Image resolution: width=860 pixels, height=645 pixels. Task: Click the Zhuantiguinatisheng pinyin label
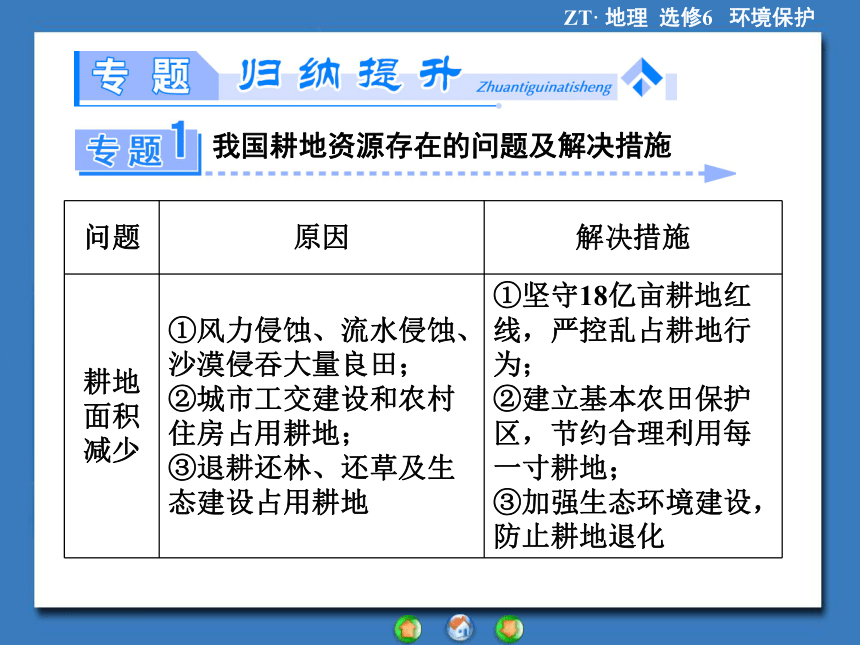pos(544,88)
